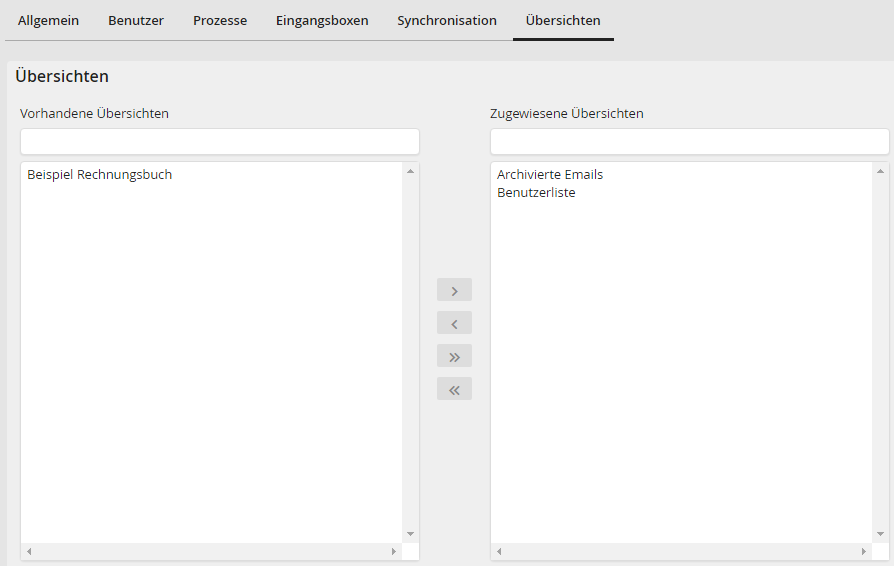The image size is (894, 566).
Task: Open the Eingangsboxen tab
Action: click(322, 20)
